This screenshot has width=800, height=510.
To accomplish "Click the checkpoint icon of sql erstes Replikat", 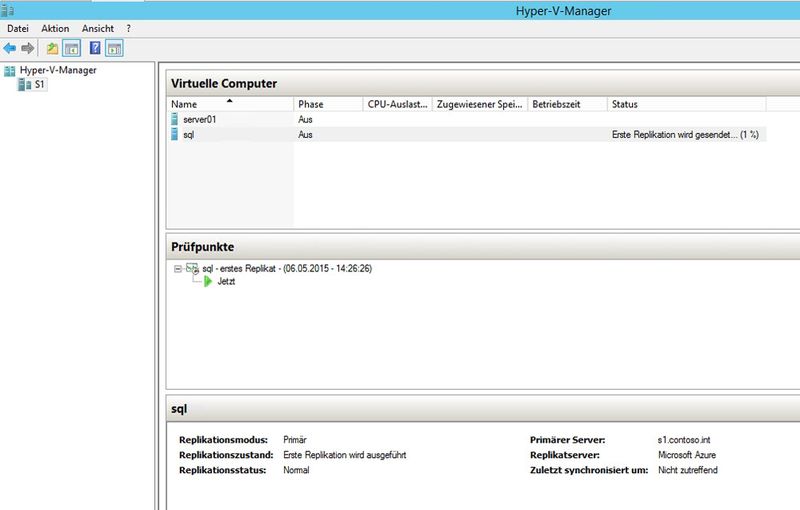I will [192, 268].
